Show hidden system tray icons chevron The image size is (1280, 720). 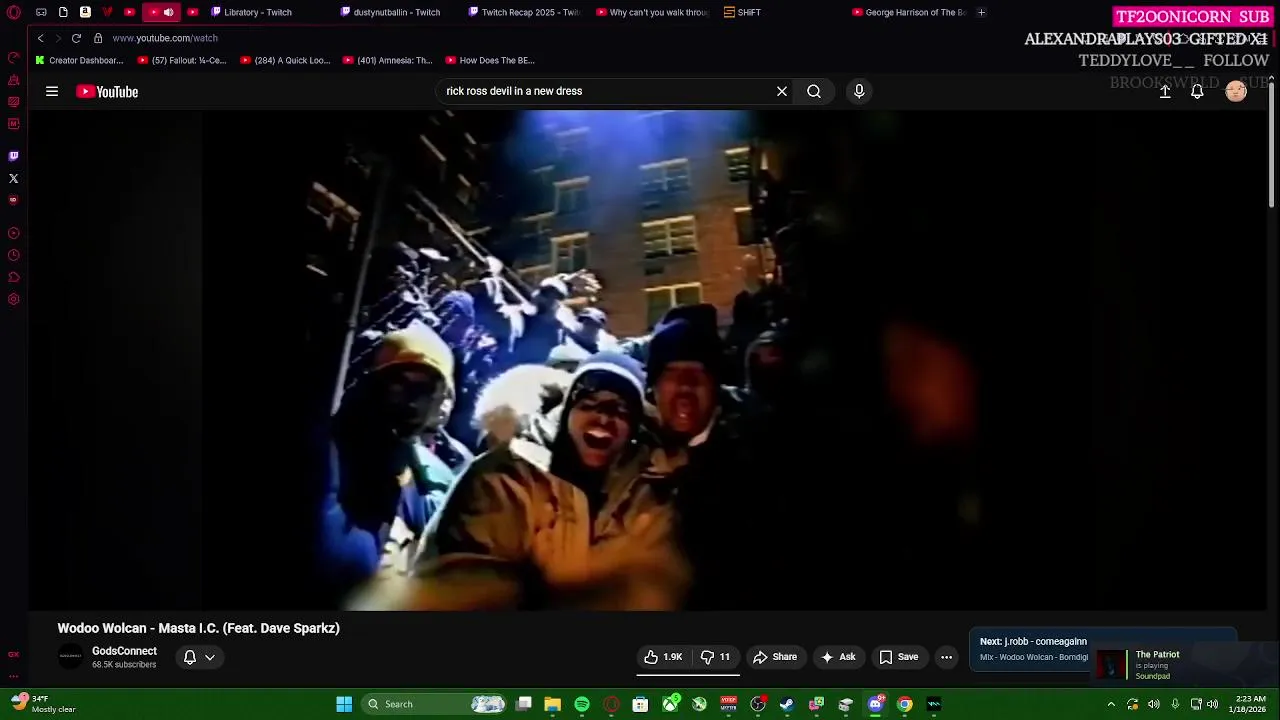pos(1111,704)
